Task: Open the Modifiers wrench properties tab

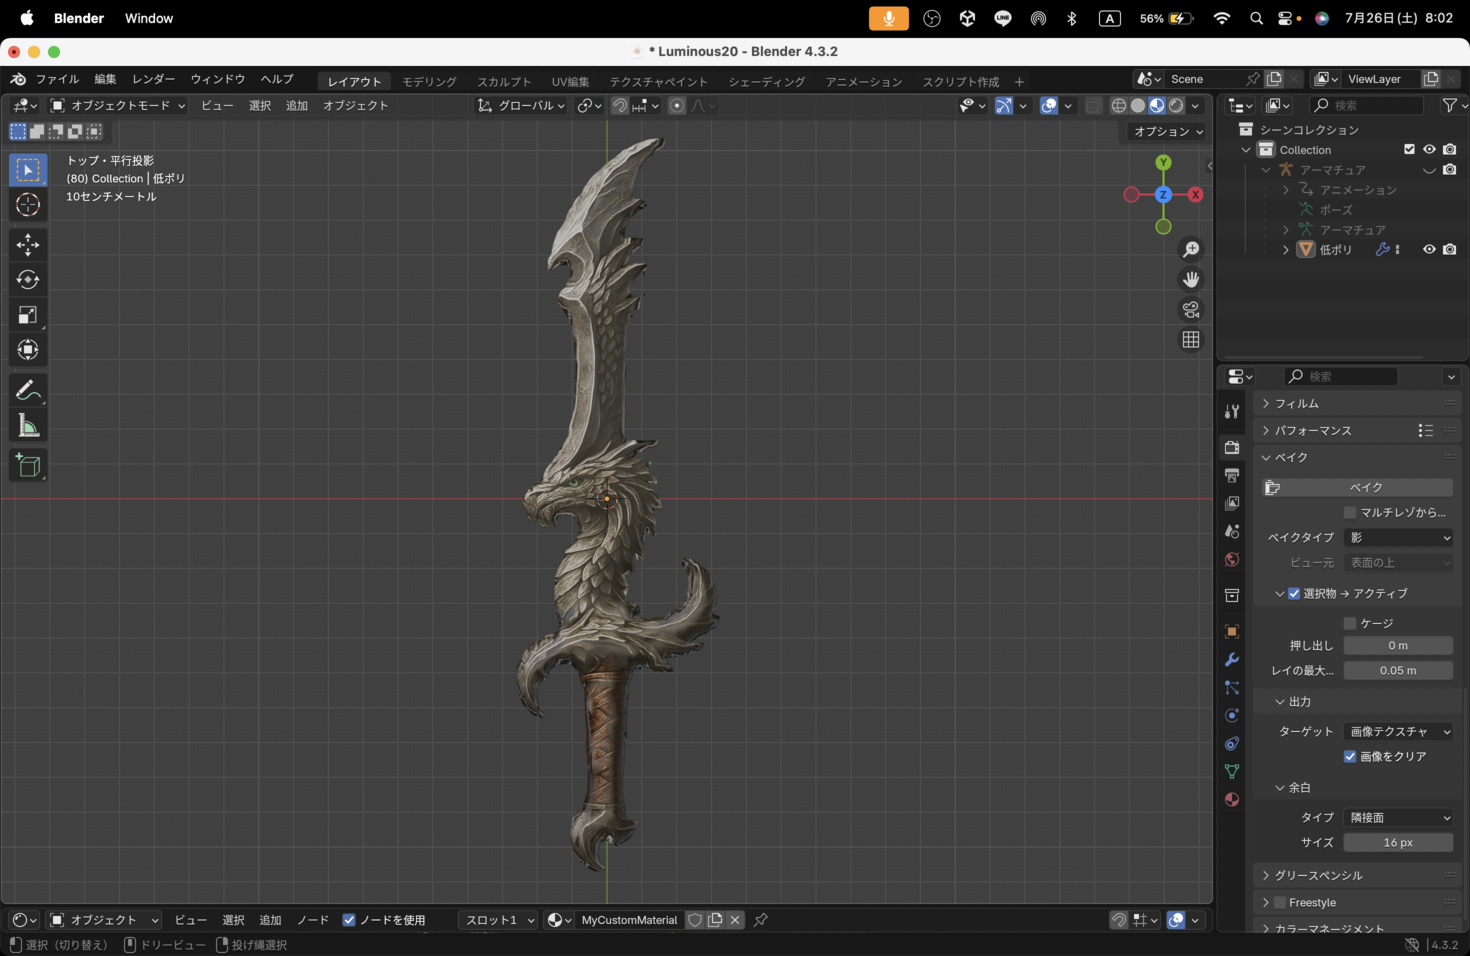Action: (x=1232, y=660)
